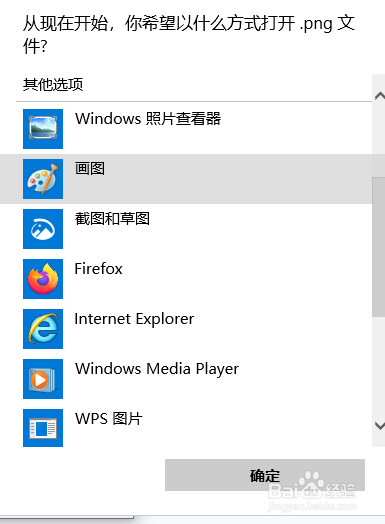Click the Windows Media Player icon

click(43, 379)
